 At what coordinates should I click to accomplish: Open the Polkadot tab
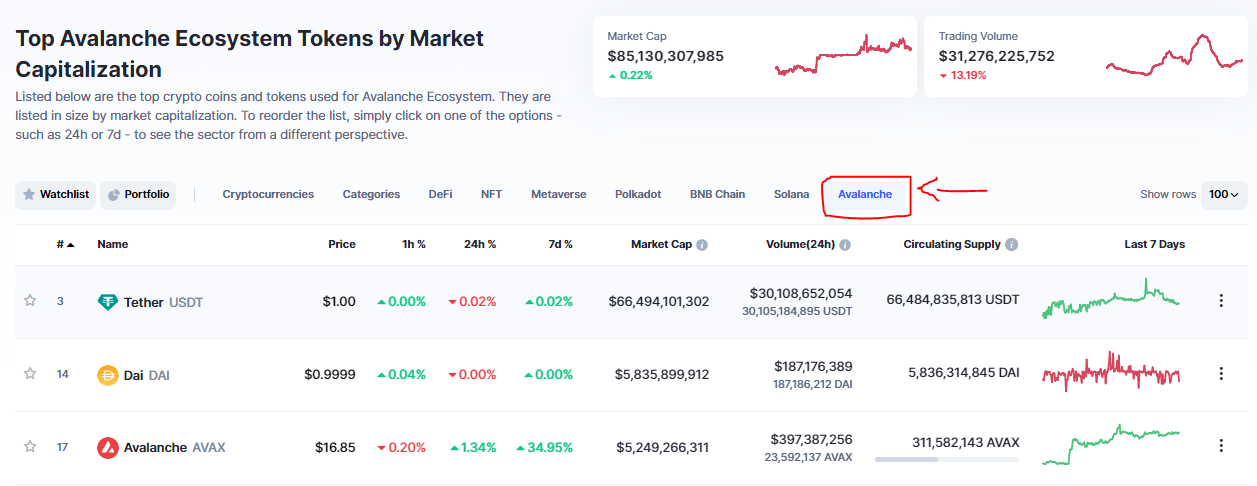pos(638,195)
